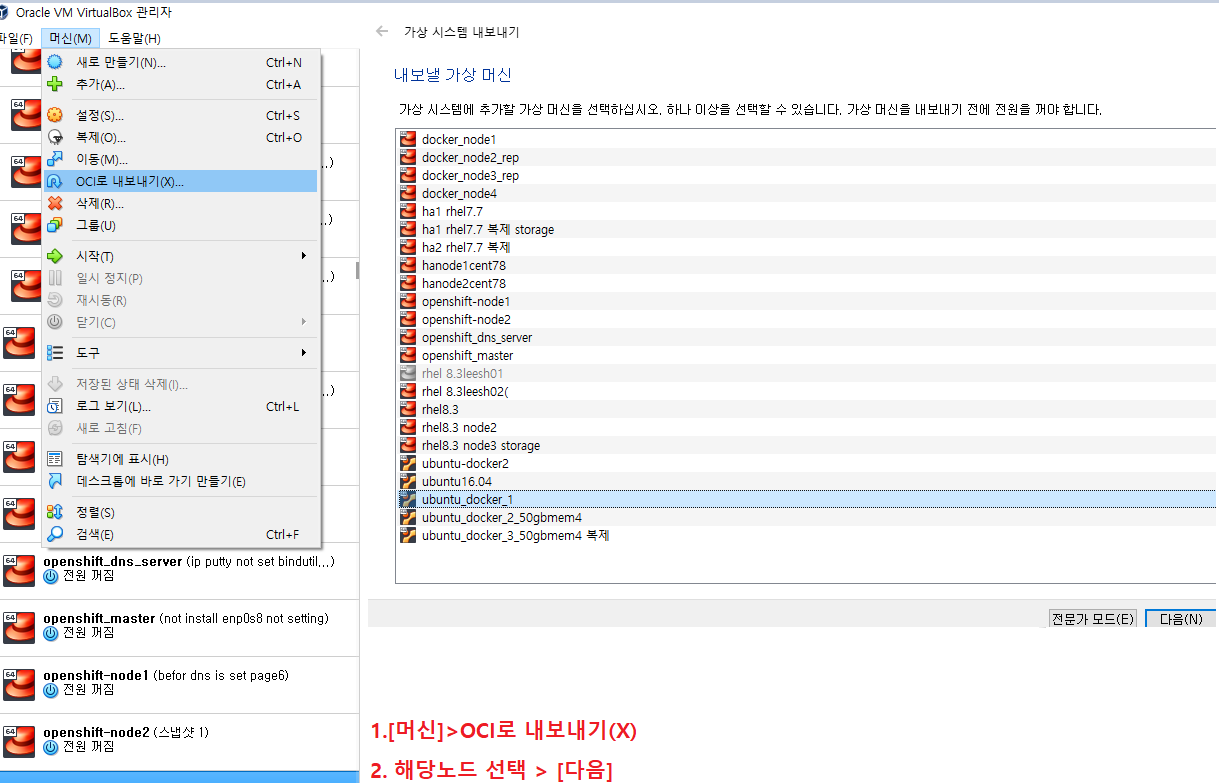1219x783 pixels.
Task: Select openshift-node1 VM in left sidebar
Action: [179, 684]
